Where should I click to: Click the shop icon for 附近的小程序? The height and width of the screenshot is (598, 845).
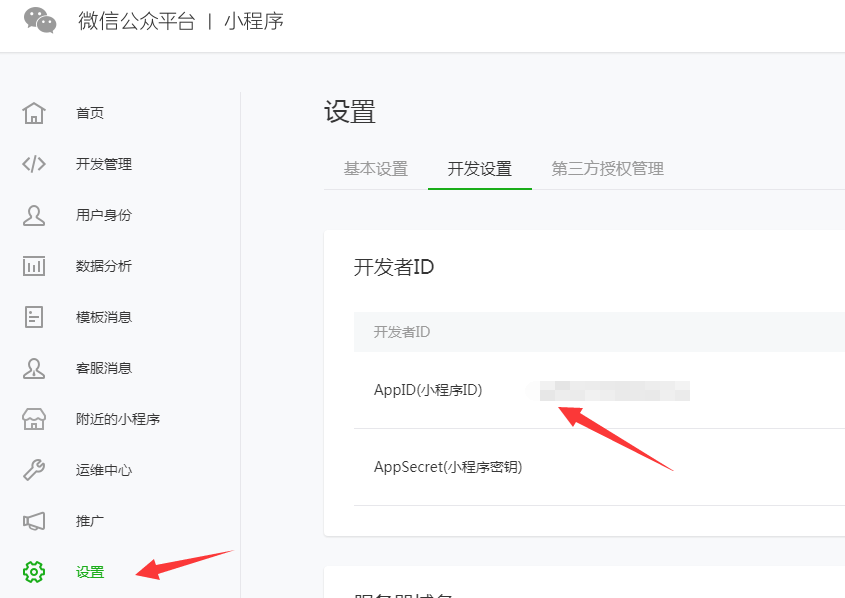tap(34, 419)
